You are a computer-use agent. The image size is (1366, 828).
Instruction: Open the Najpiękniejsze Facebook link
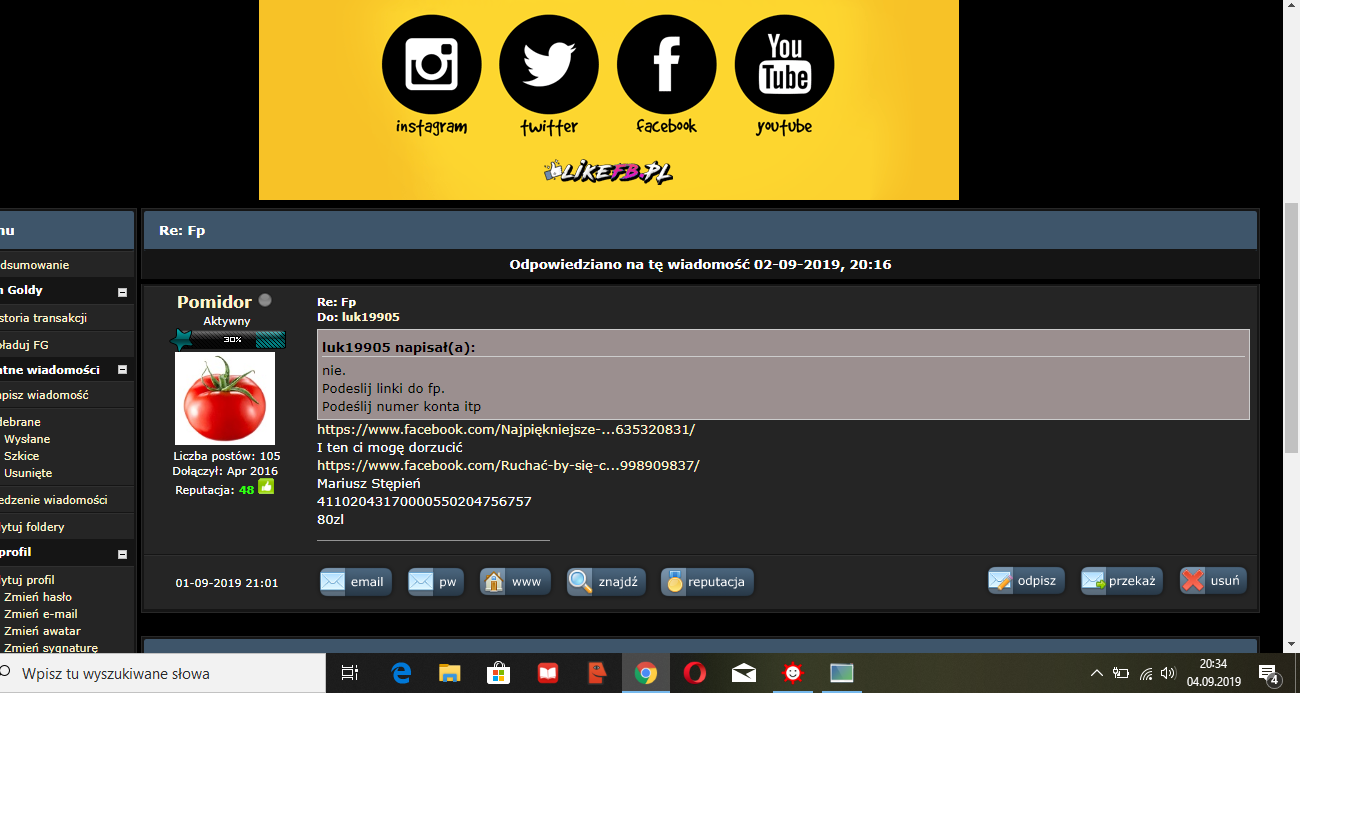pyautogui.click(x=506, y=430)
